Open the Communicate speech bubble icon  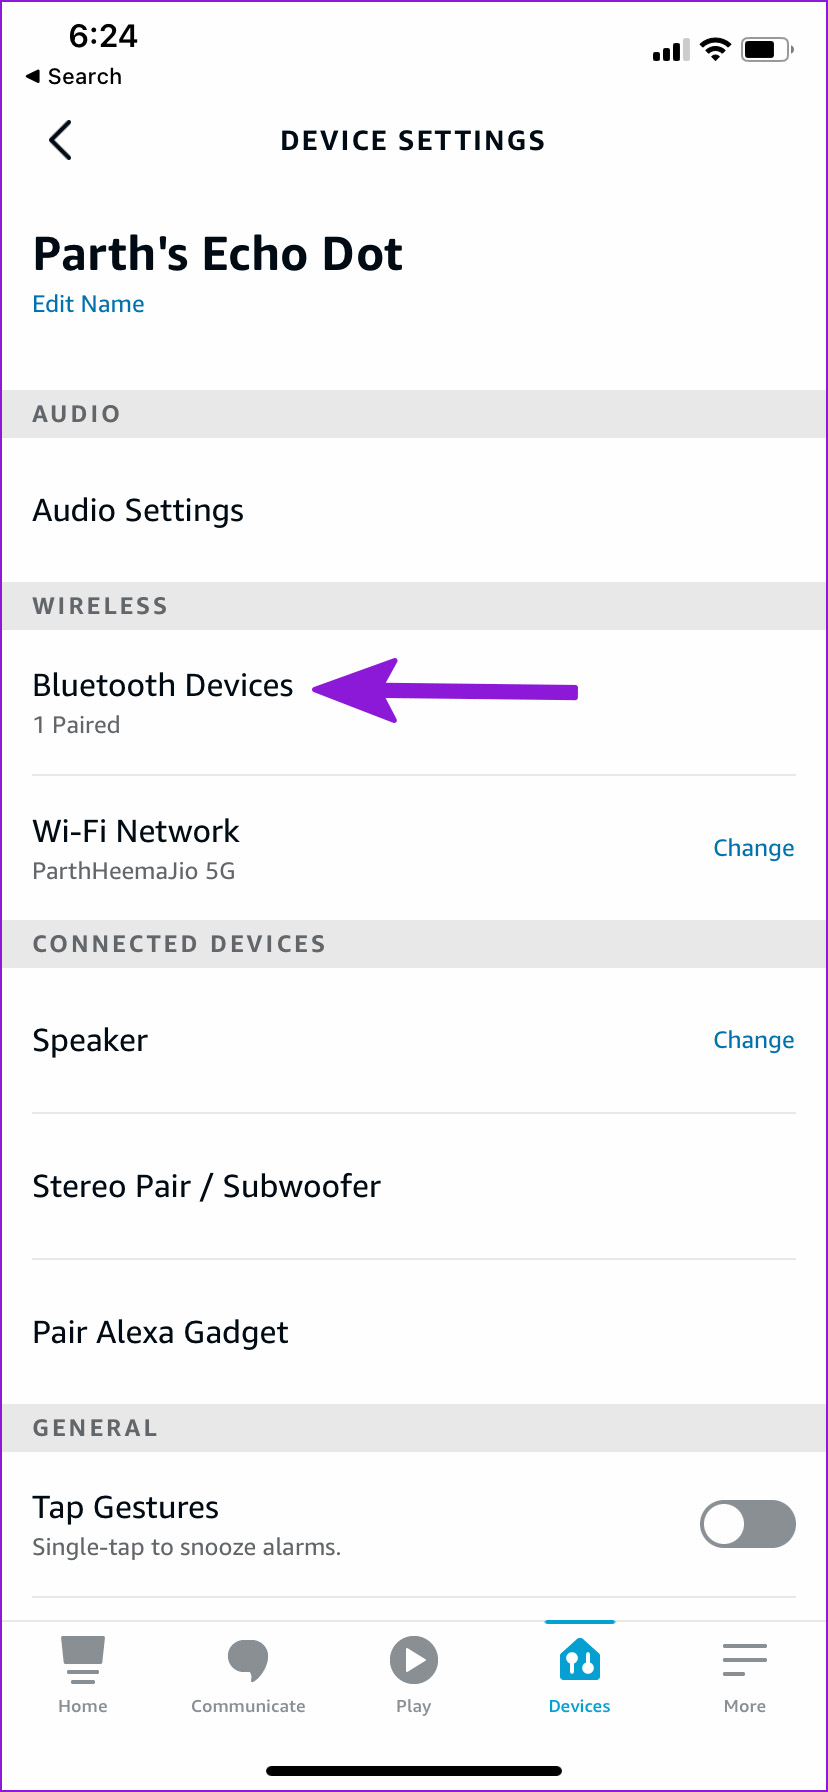pyautogui.click(x=248, y=1660)
